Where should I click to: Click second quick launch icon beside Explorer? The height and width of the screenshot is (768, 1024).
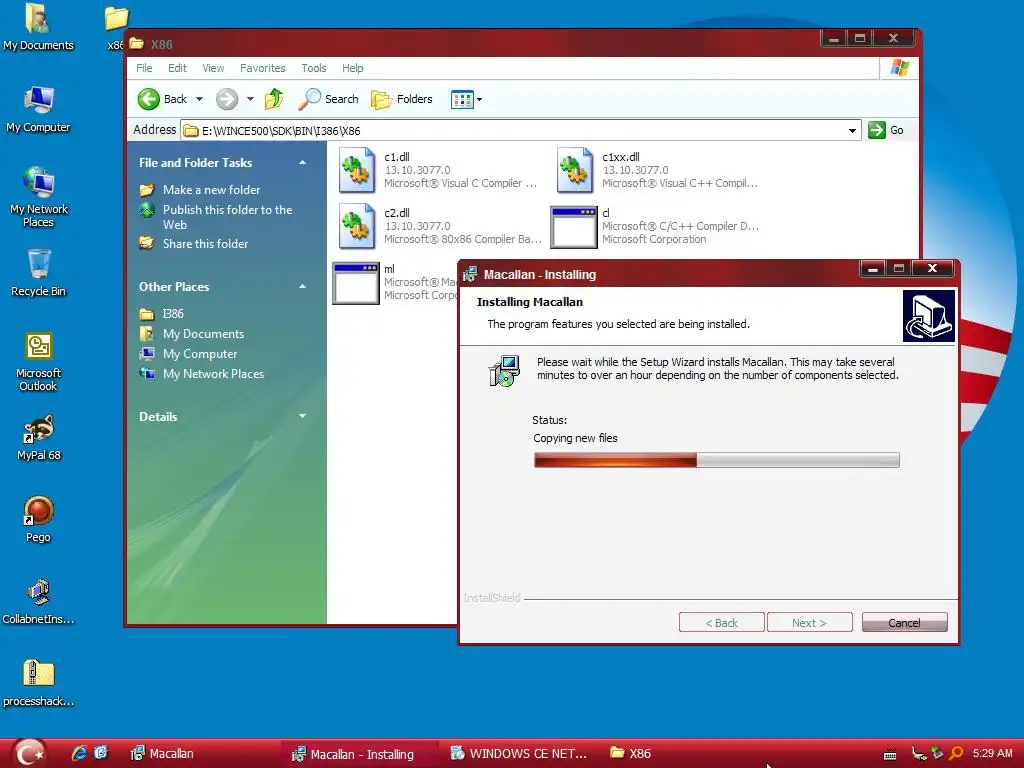click(x=101, y=753)
